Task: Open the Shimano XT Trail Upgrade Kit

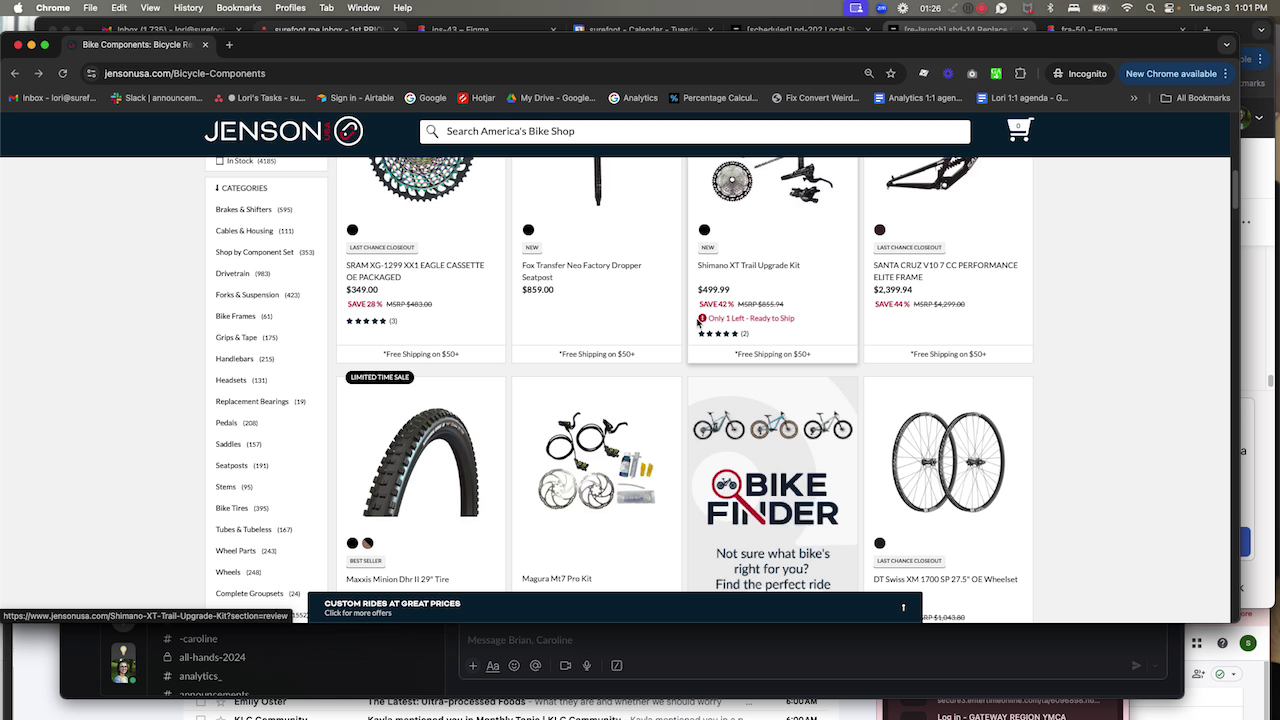Action: [748, 265]
